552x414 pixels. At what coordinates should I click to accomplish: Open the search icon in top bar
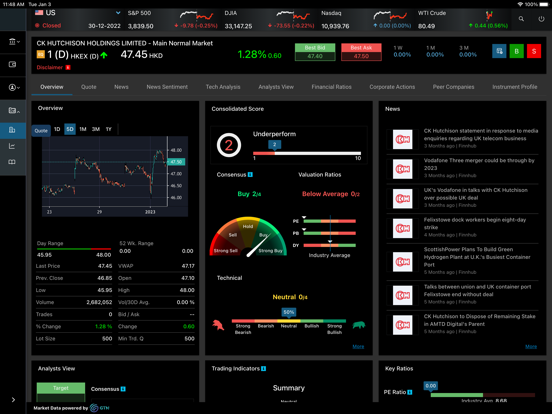521,19
